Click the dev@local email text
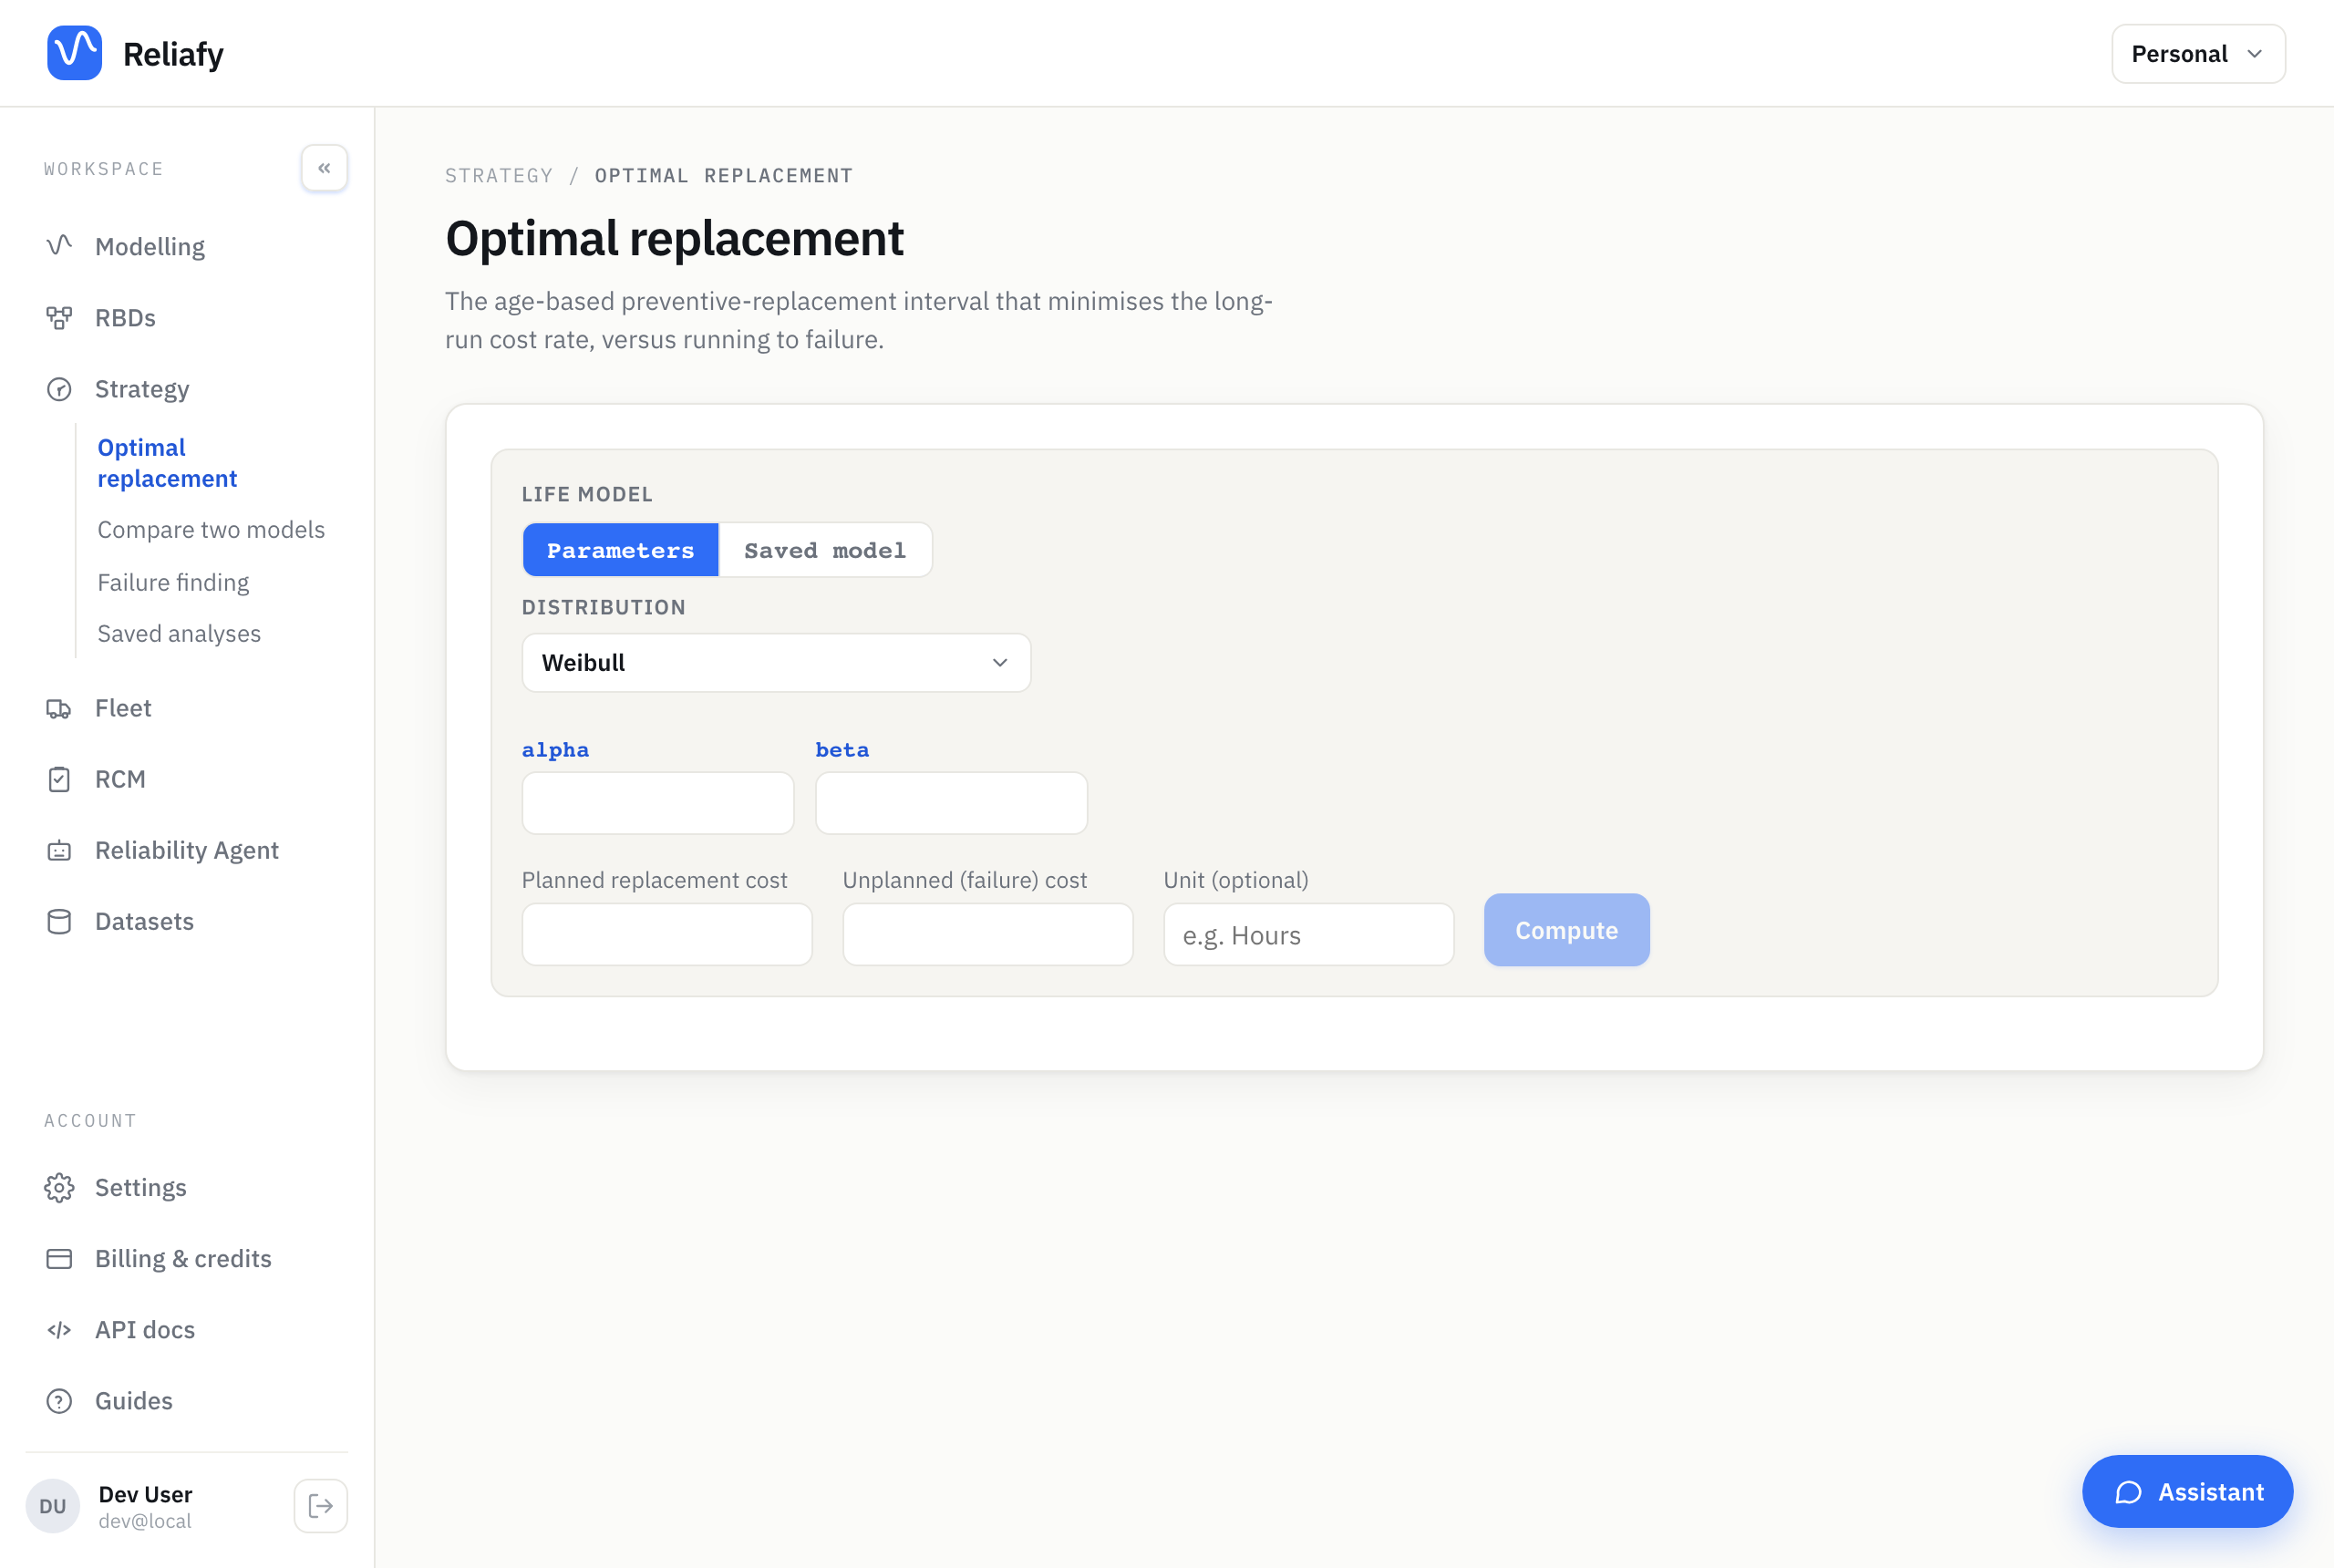This screenshot has width=2334, height=1568. [145, 1521]
